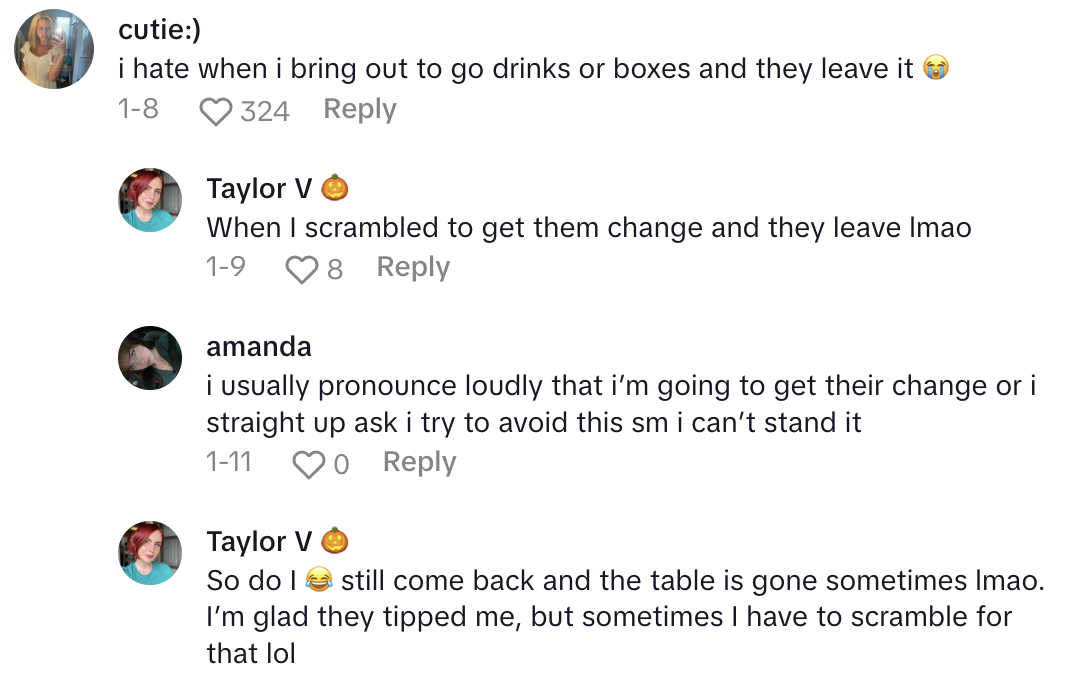The width and height of the screenshot is (1072, 676).
Task: Reply to cutie:)'s comment
Action: pyautogui.click(x=360, y=110)
